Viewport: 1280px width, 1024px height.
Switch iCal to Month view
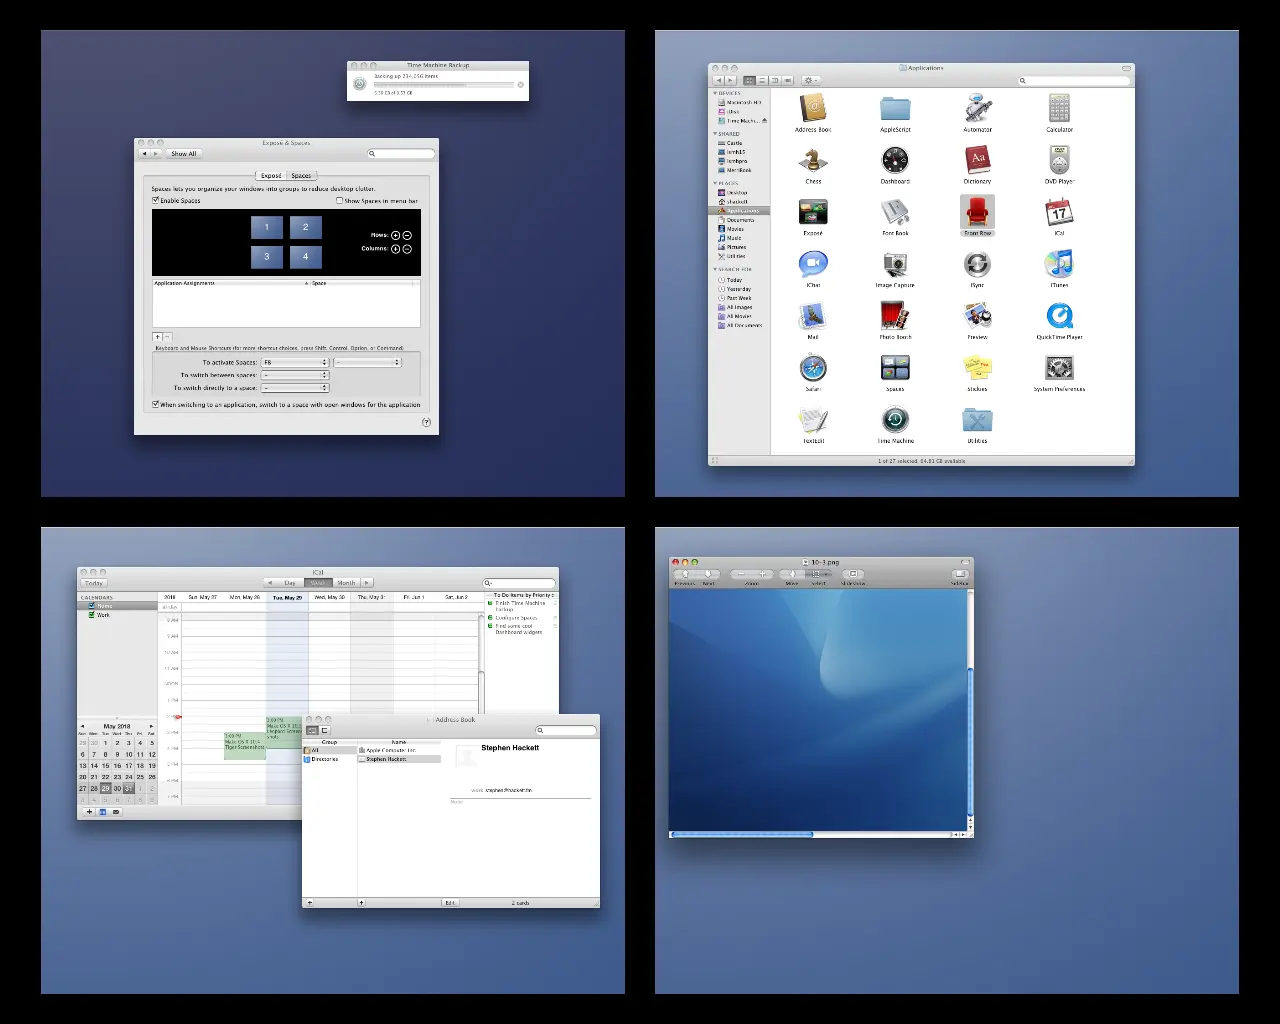(x=346, y=582)
